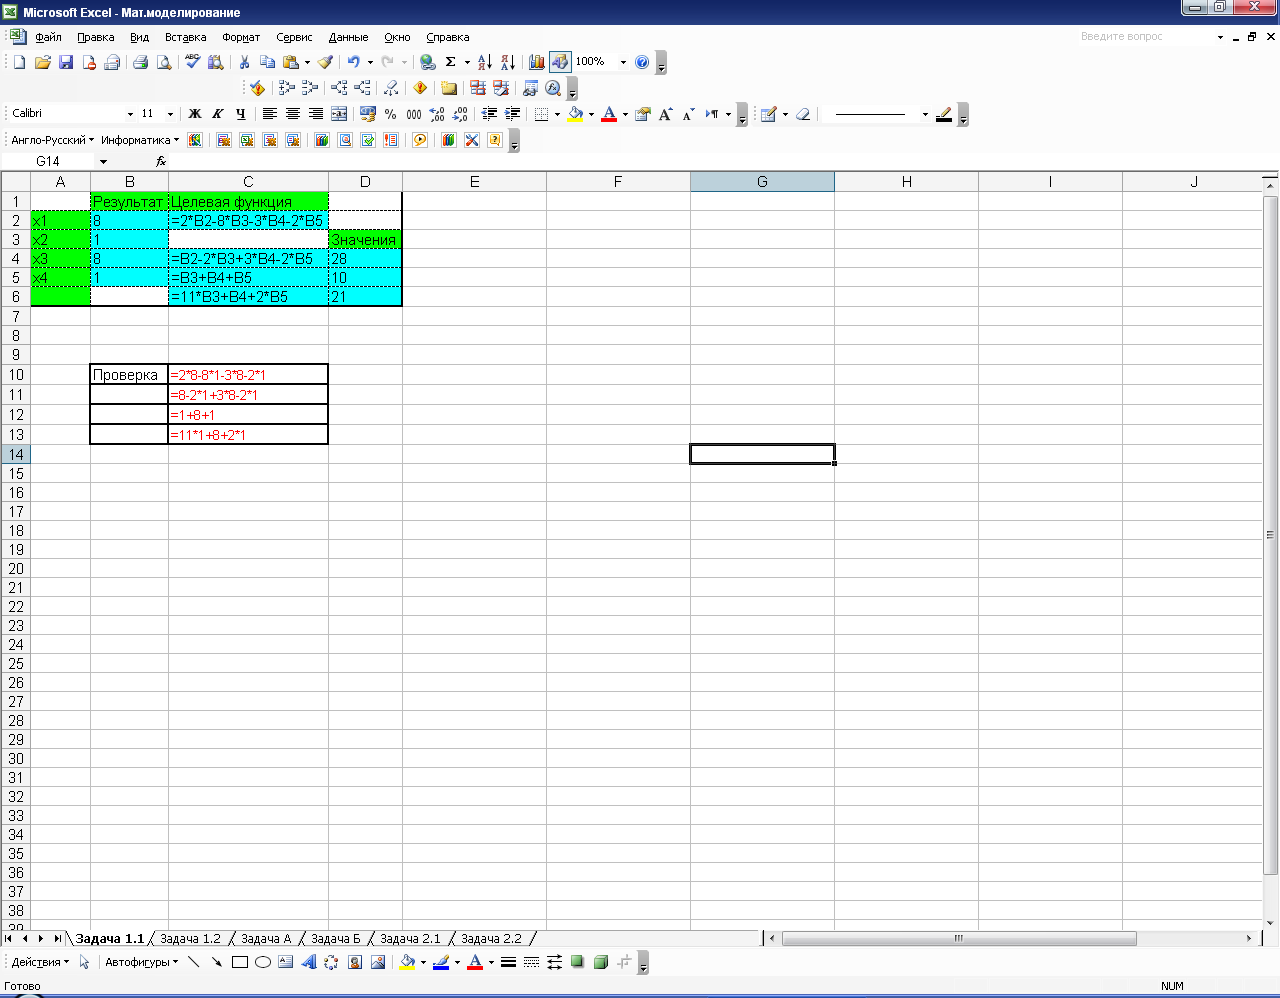The height and width of the screenshot is (998, 1280).
Task: Apply percent style formatting
Action: [391, 114]
